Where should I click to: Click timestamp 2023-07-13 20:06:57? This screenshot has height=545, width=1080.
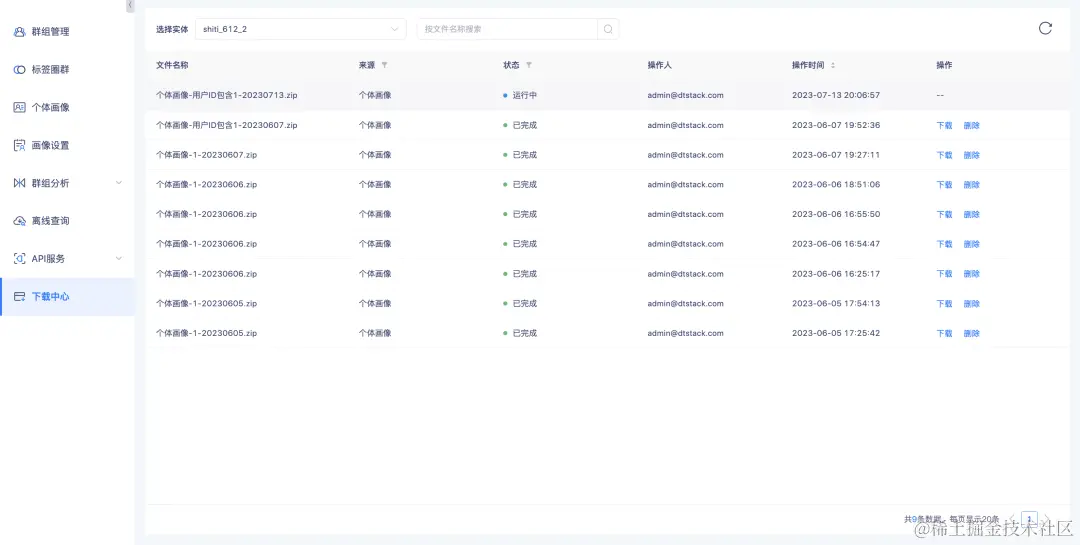click(835, 95)
